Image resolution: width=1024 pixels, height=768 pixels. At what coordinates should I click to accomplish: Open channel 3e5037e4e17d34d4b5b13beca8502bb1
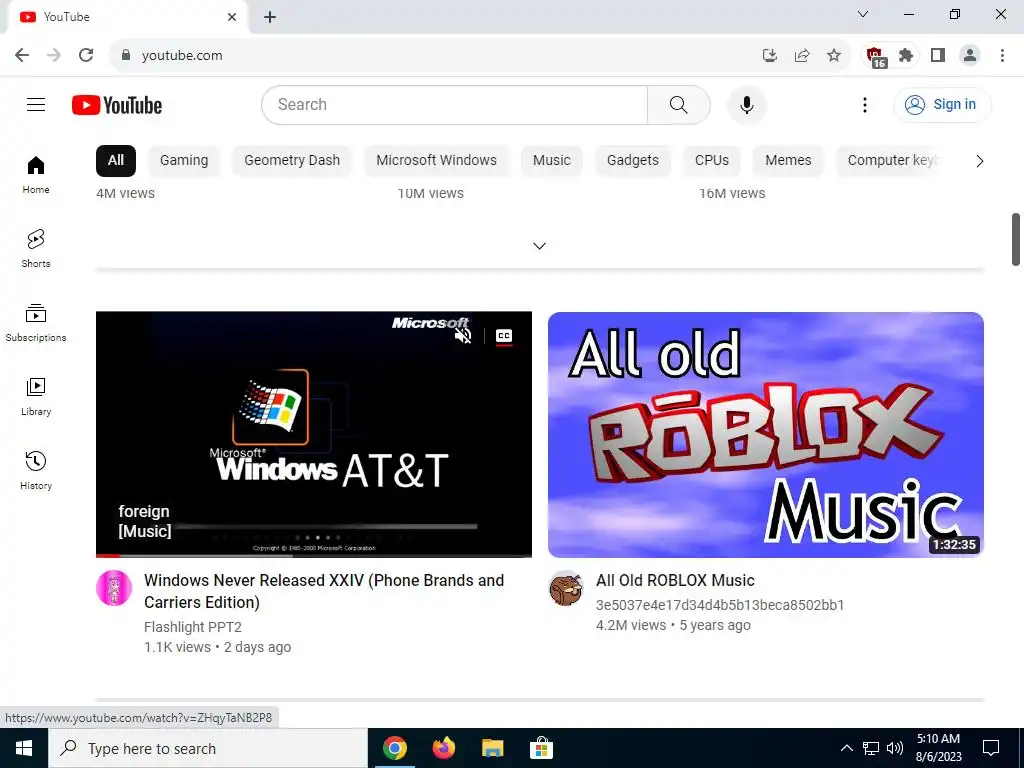tap(720, 605)
